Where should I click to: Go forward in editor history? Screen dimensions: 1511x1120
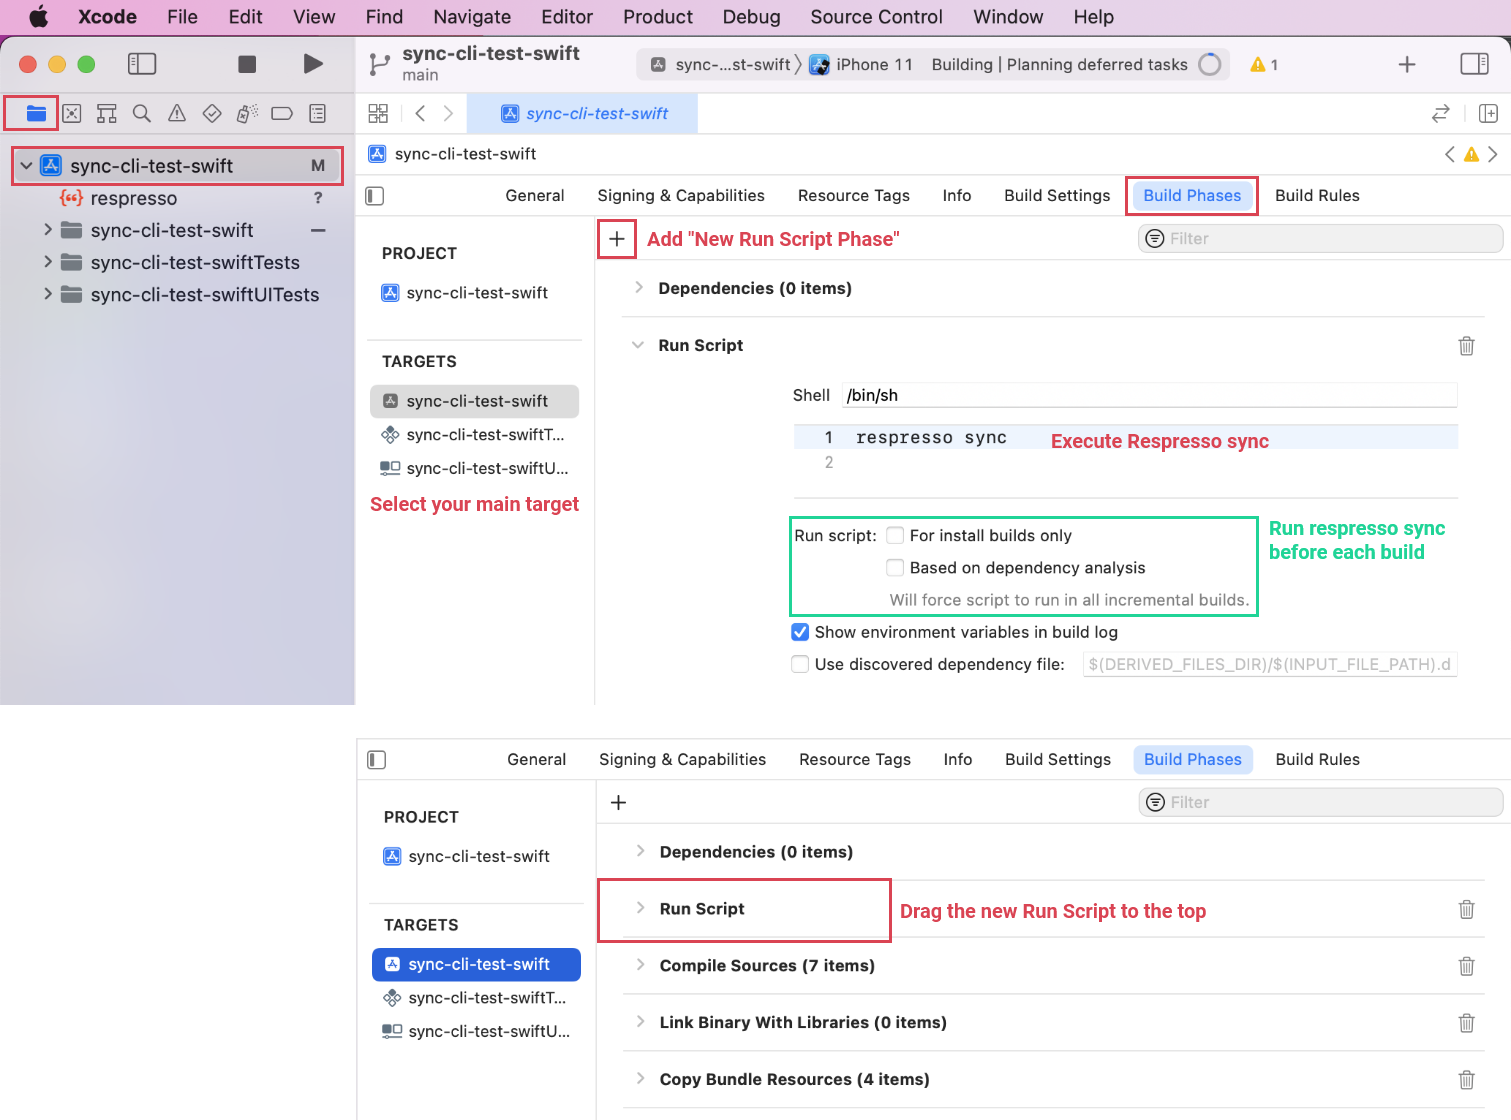coord(448,113)
